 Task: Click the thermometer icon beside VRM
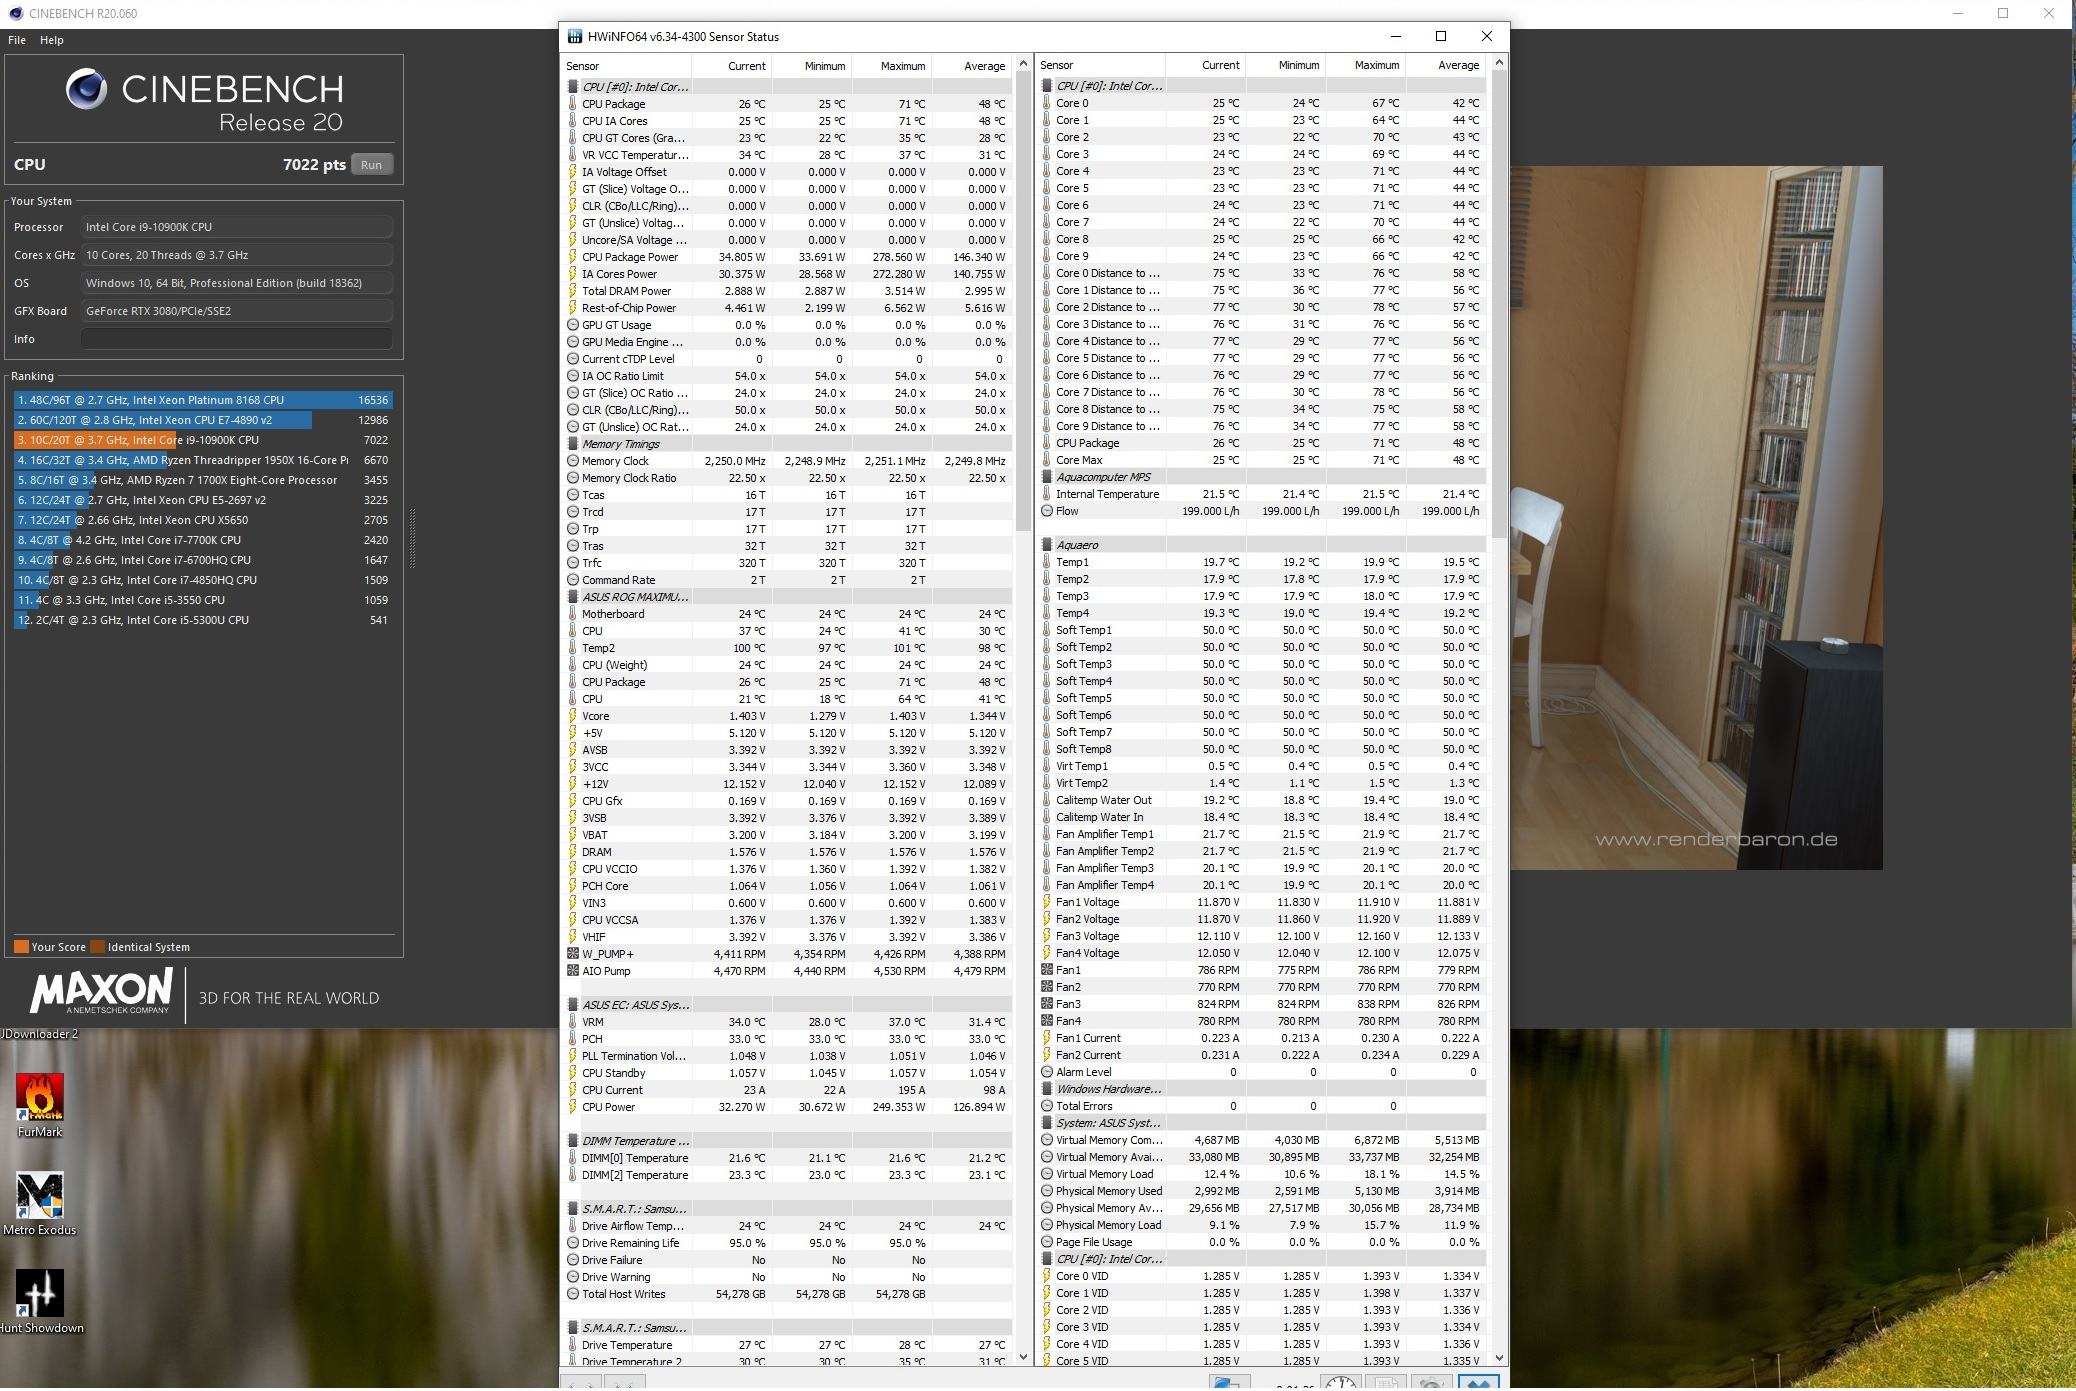(573, 1022)
